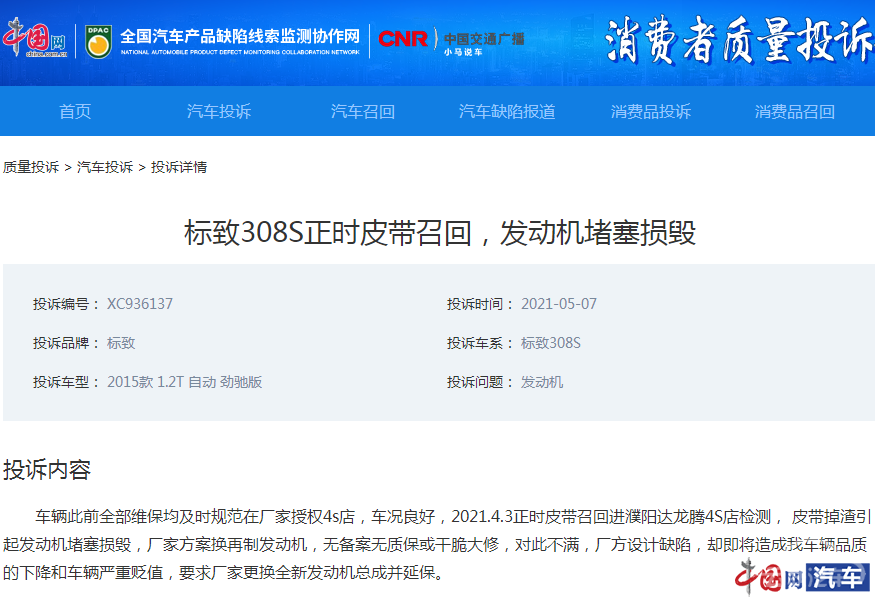Click the brand value 标致
The width and height of the screenshot is (875, 605).
tap(121, 343)
